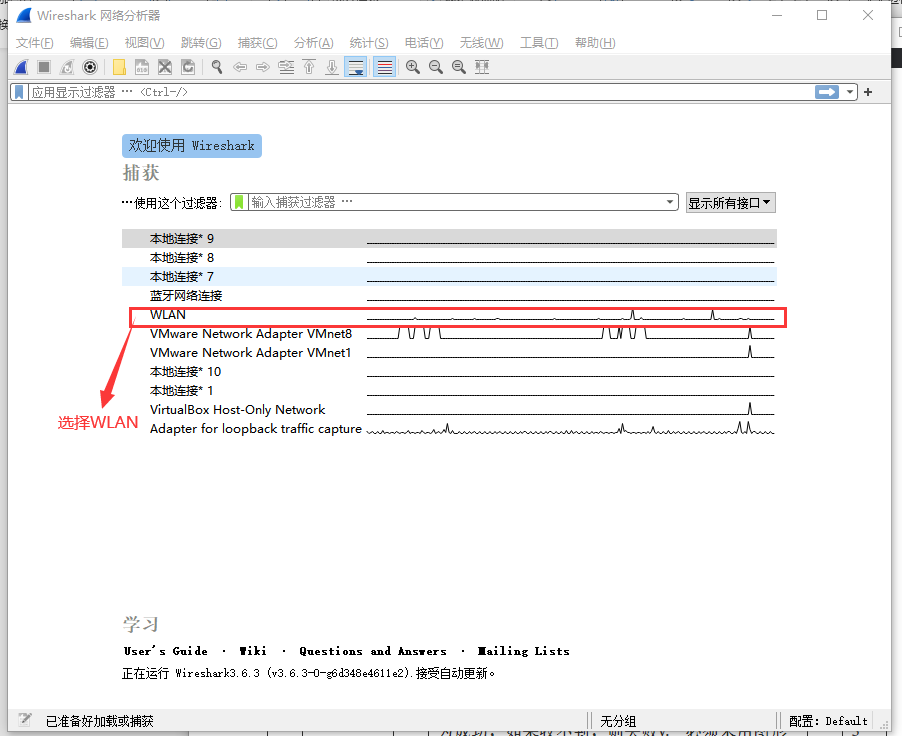Select VMware Network Adapter VMnet8 interface
902x736 pixels.
[x=449, y=334]
